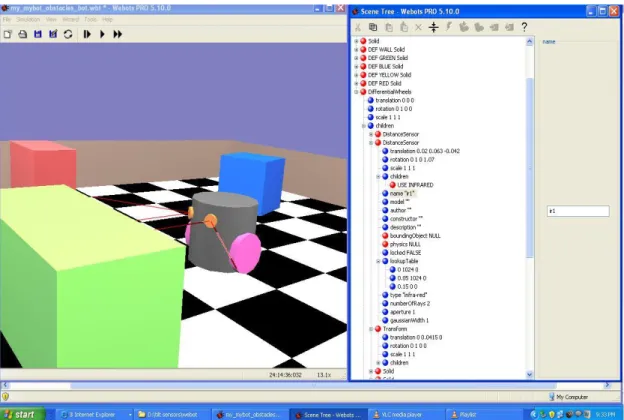Click the Windows start button
This screenshot has height=420, width=624.
(22, 414)
